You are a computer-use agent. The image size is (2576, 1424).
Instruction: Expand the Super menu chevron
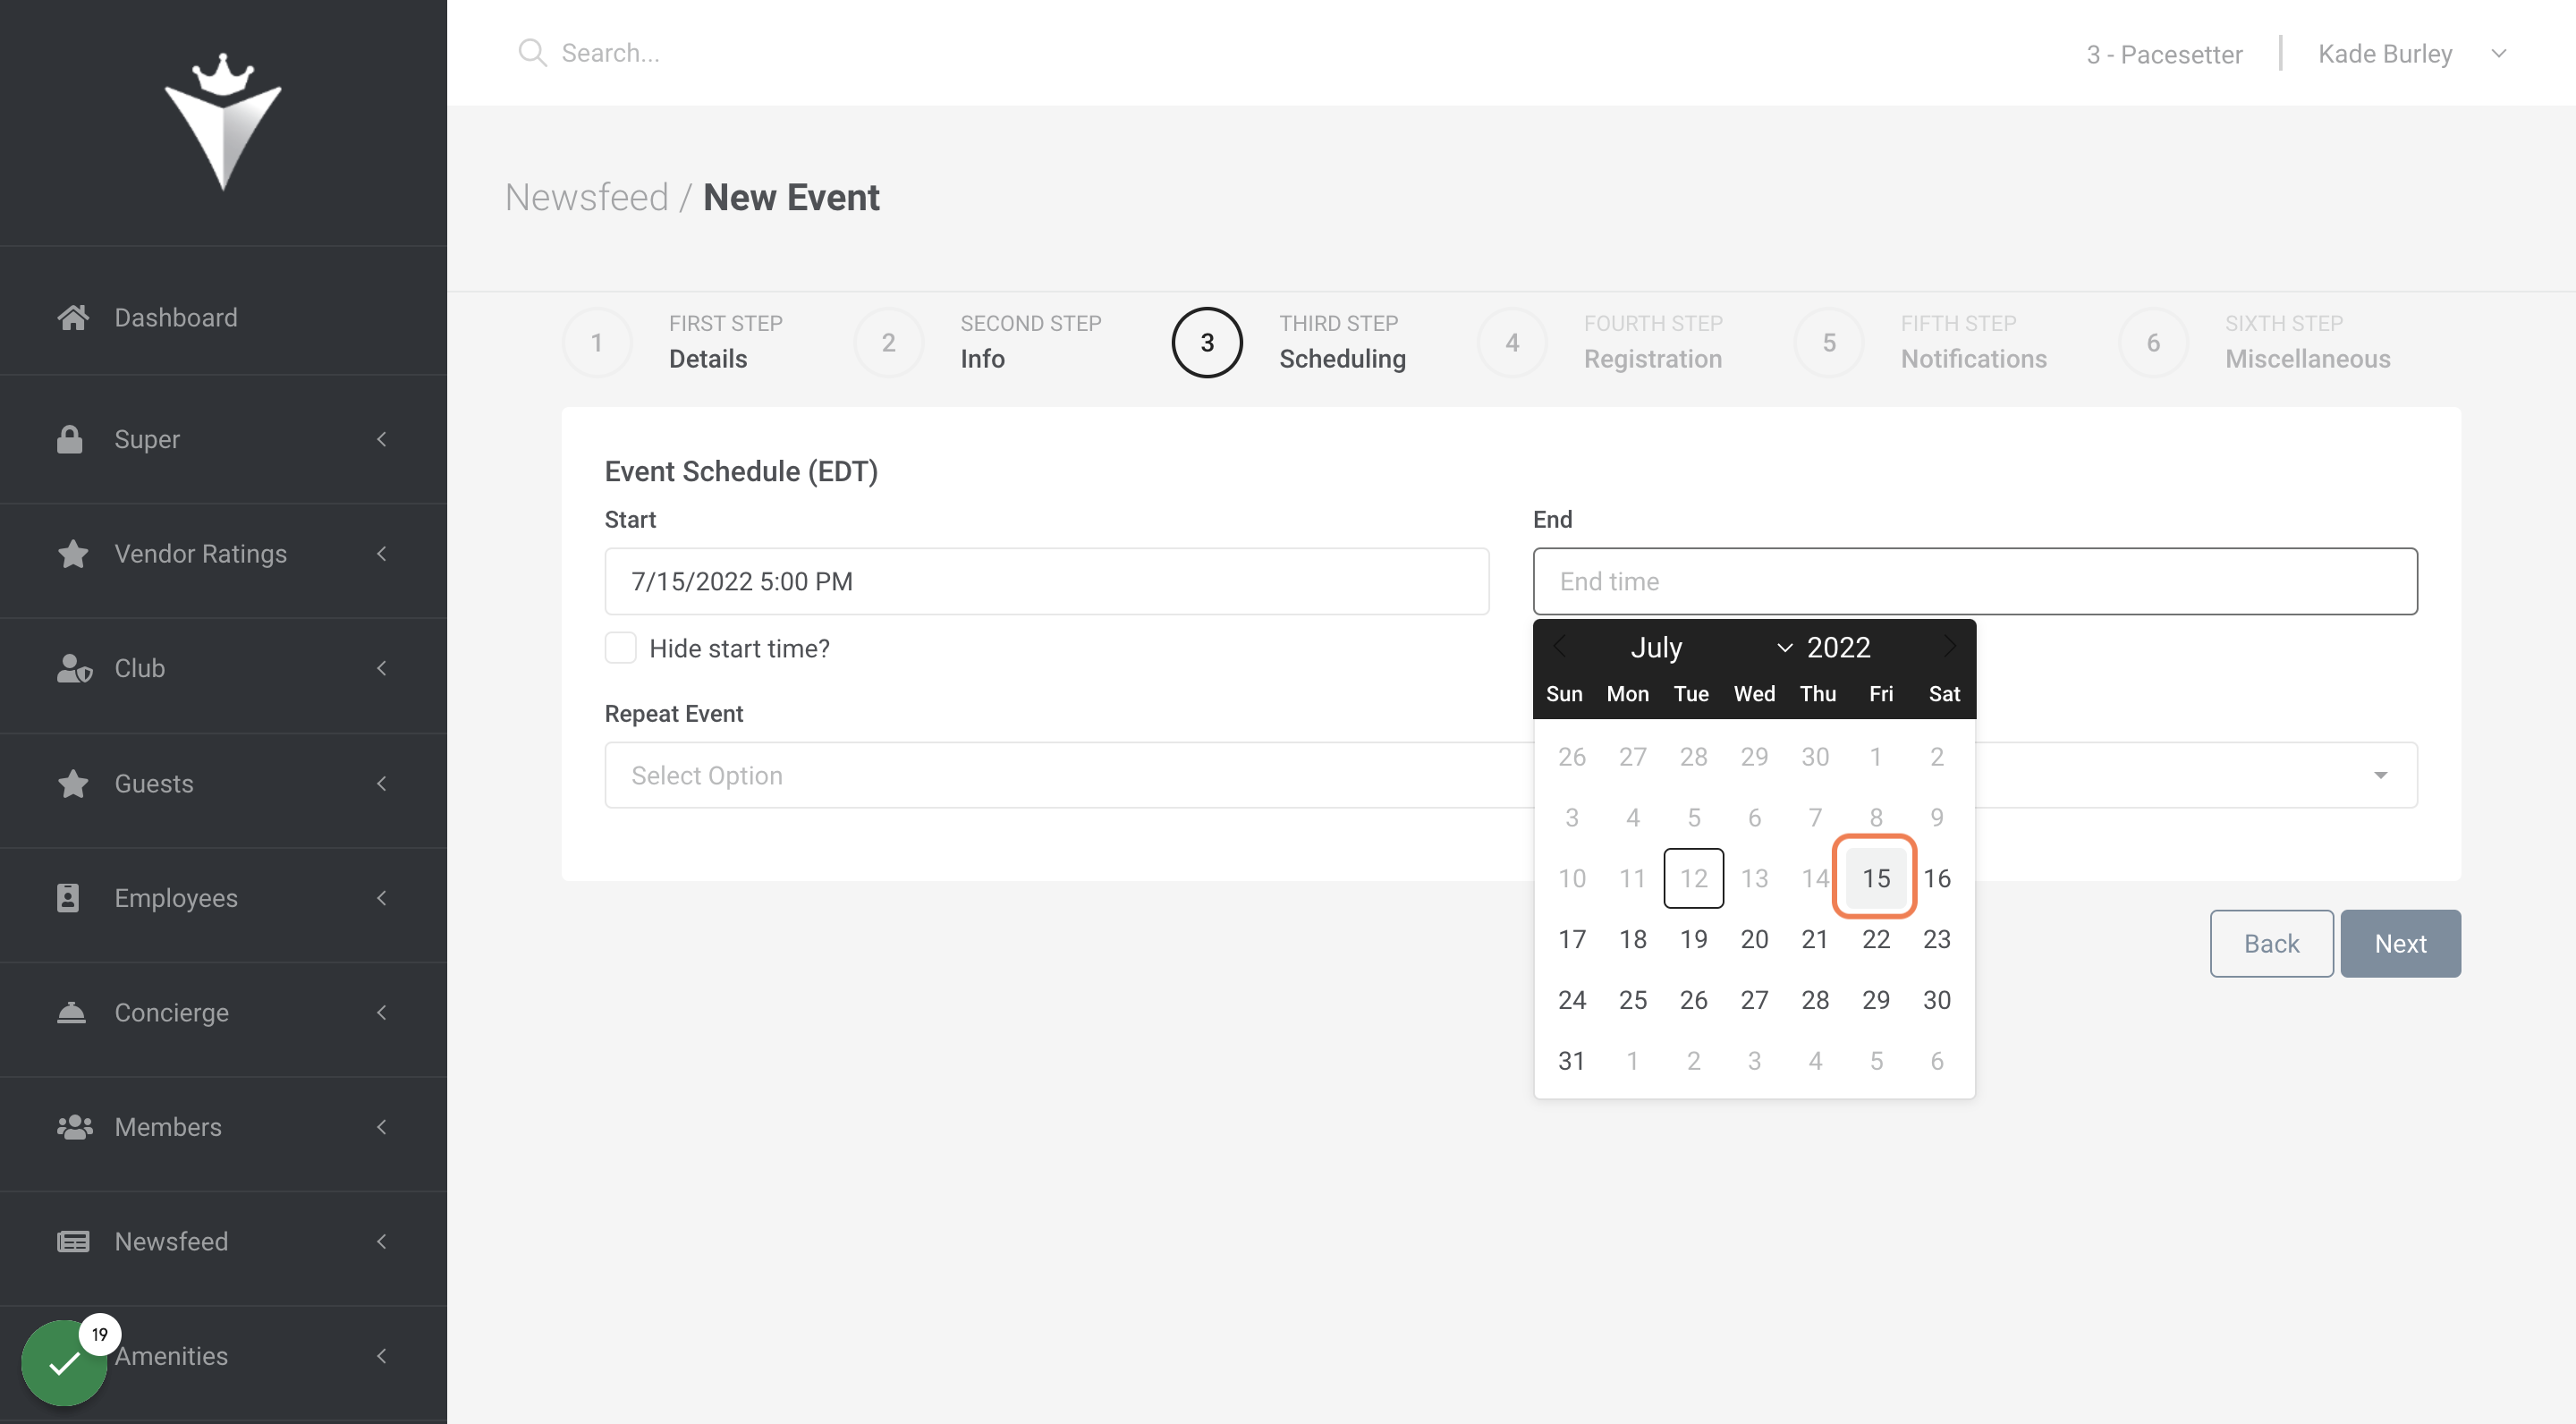coord(381,439)
